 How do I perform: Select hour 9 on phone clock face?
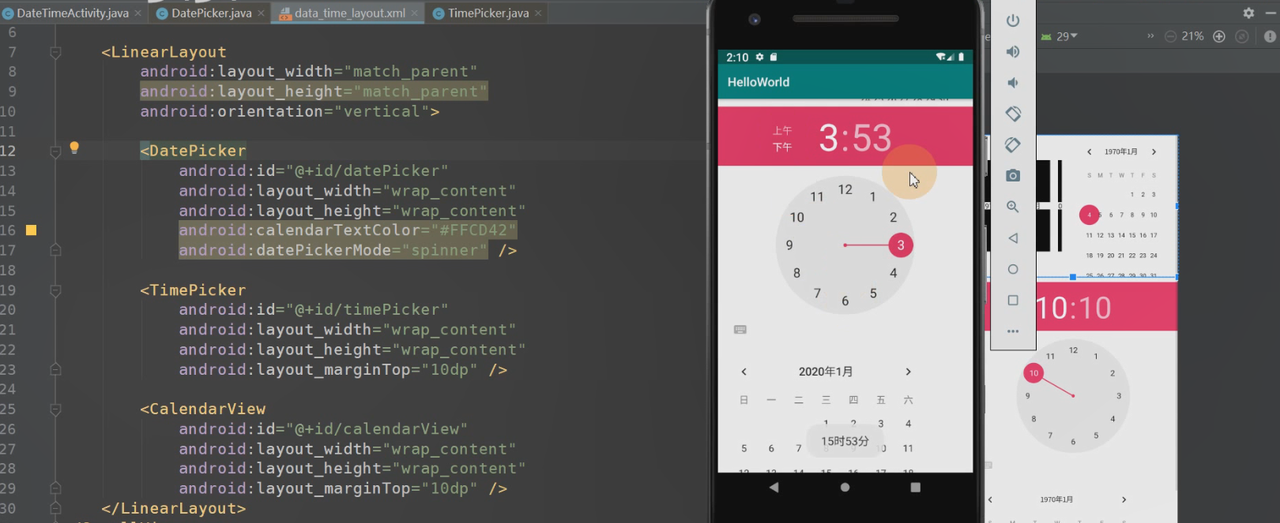tap(789, 245)
